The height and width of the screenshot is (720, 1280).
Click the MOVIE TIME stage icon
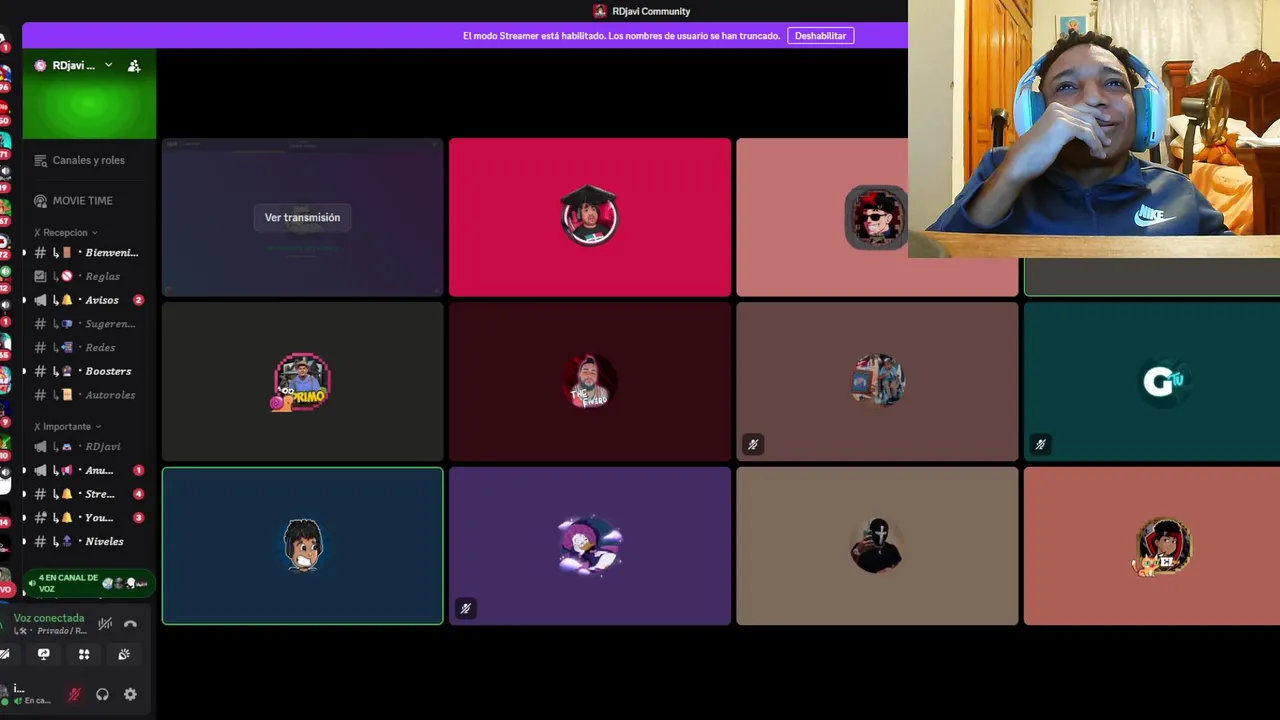41,201
